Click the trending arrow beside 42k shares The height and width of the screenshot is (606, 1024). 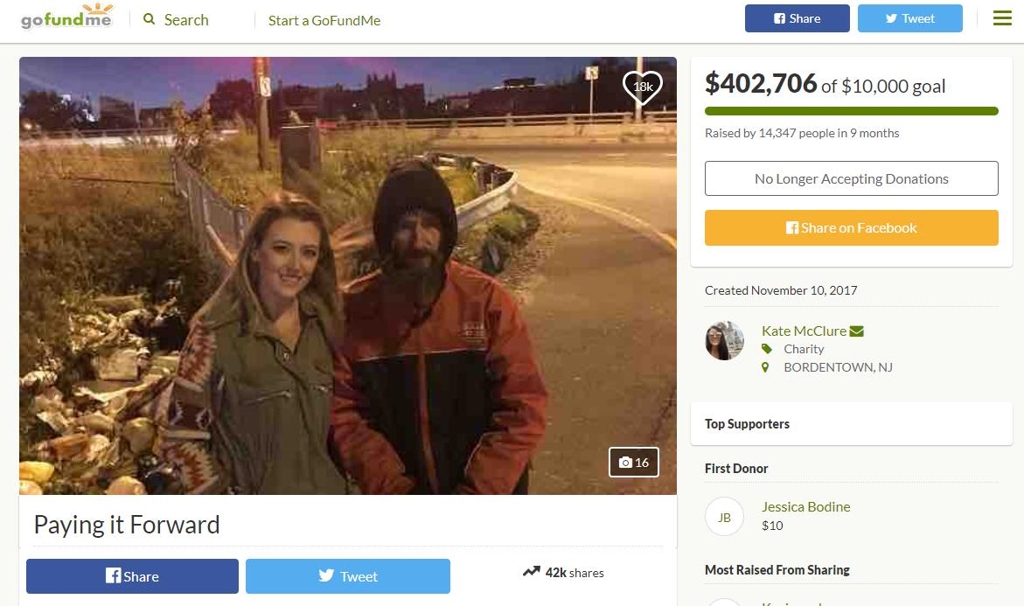531,571
